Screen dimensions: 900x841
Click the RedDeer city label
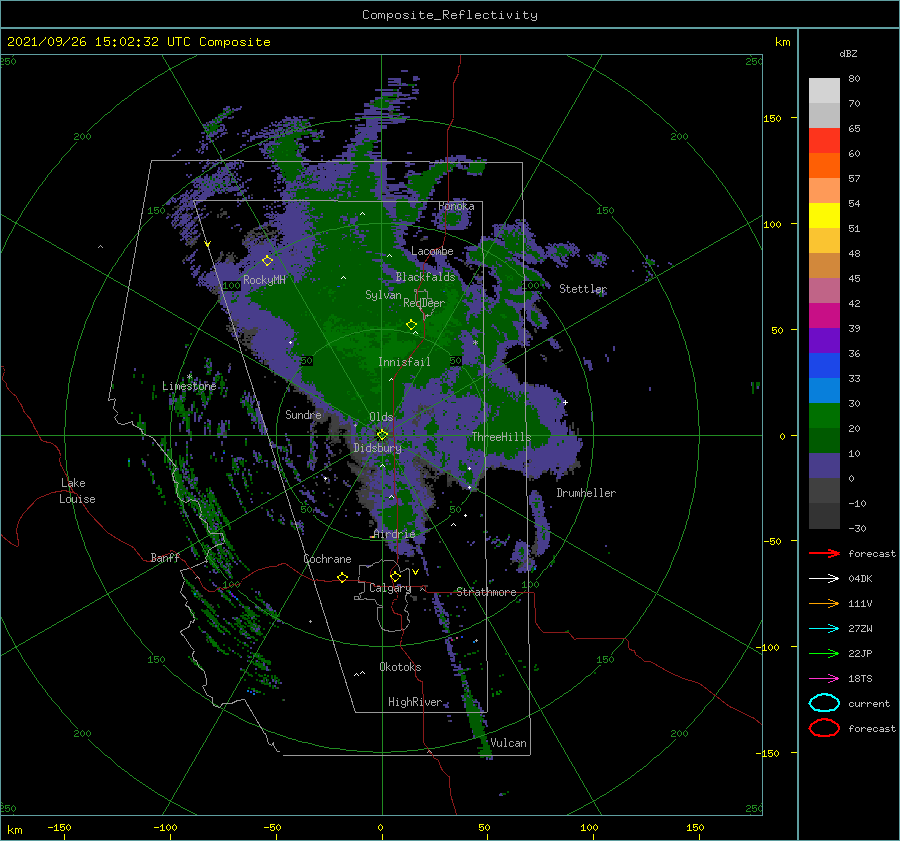[x=424, y=303]
